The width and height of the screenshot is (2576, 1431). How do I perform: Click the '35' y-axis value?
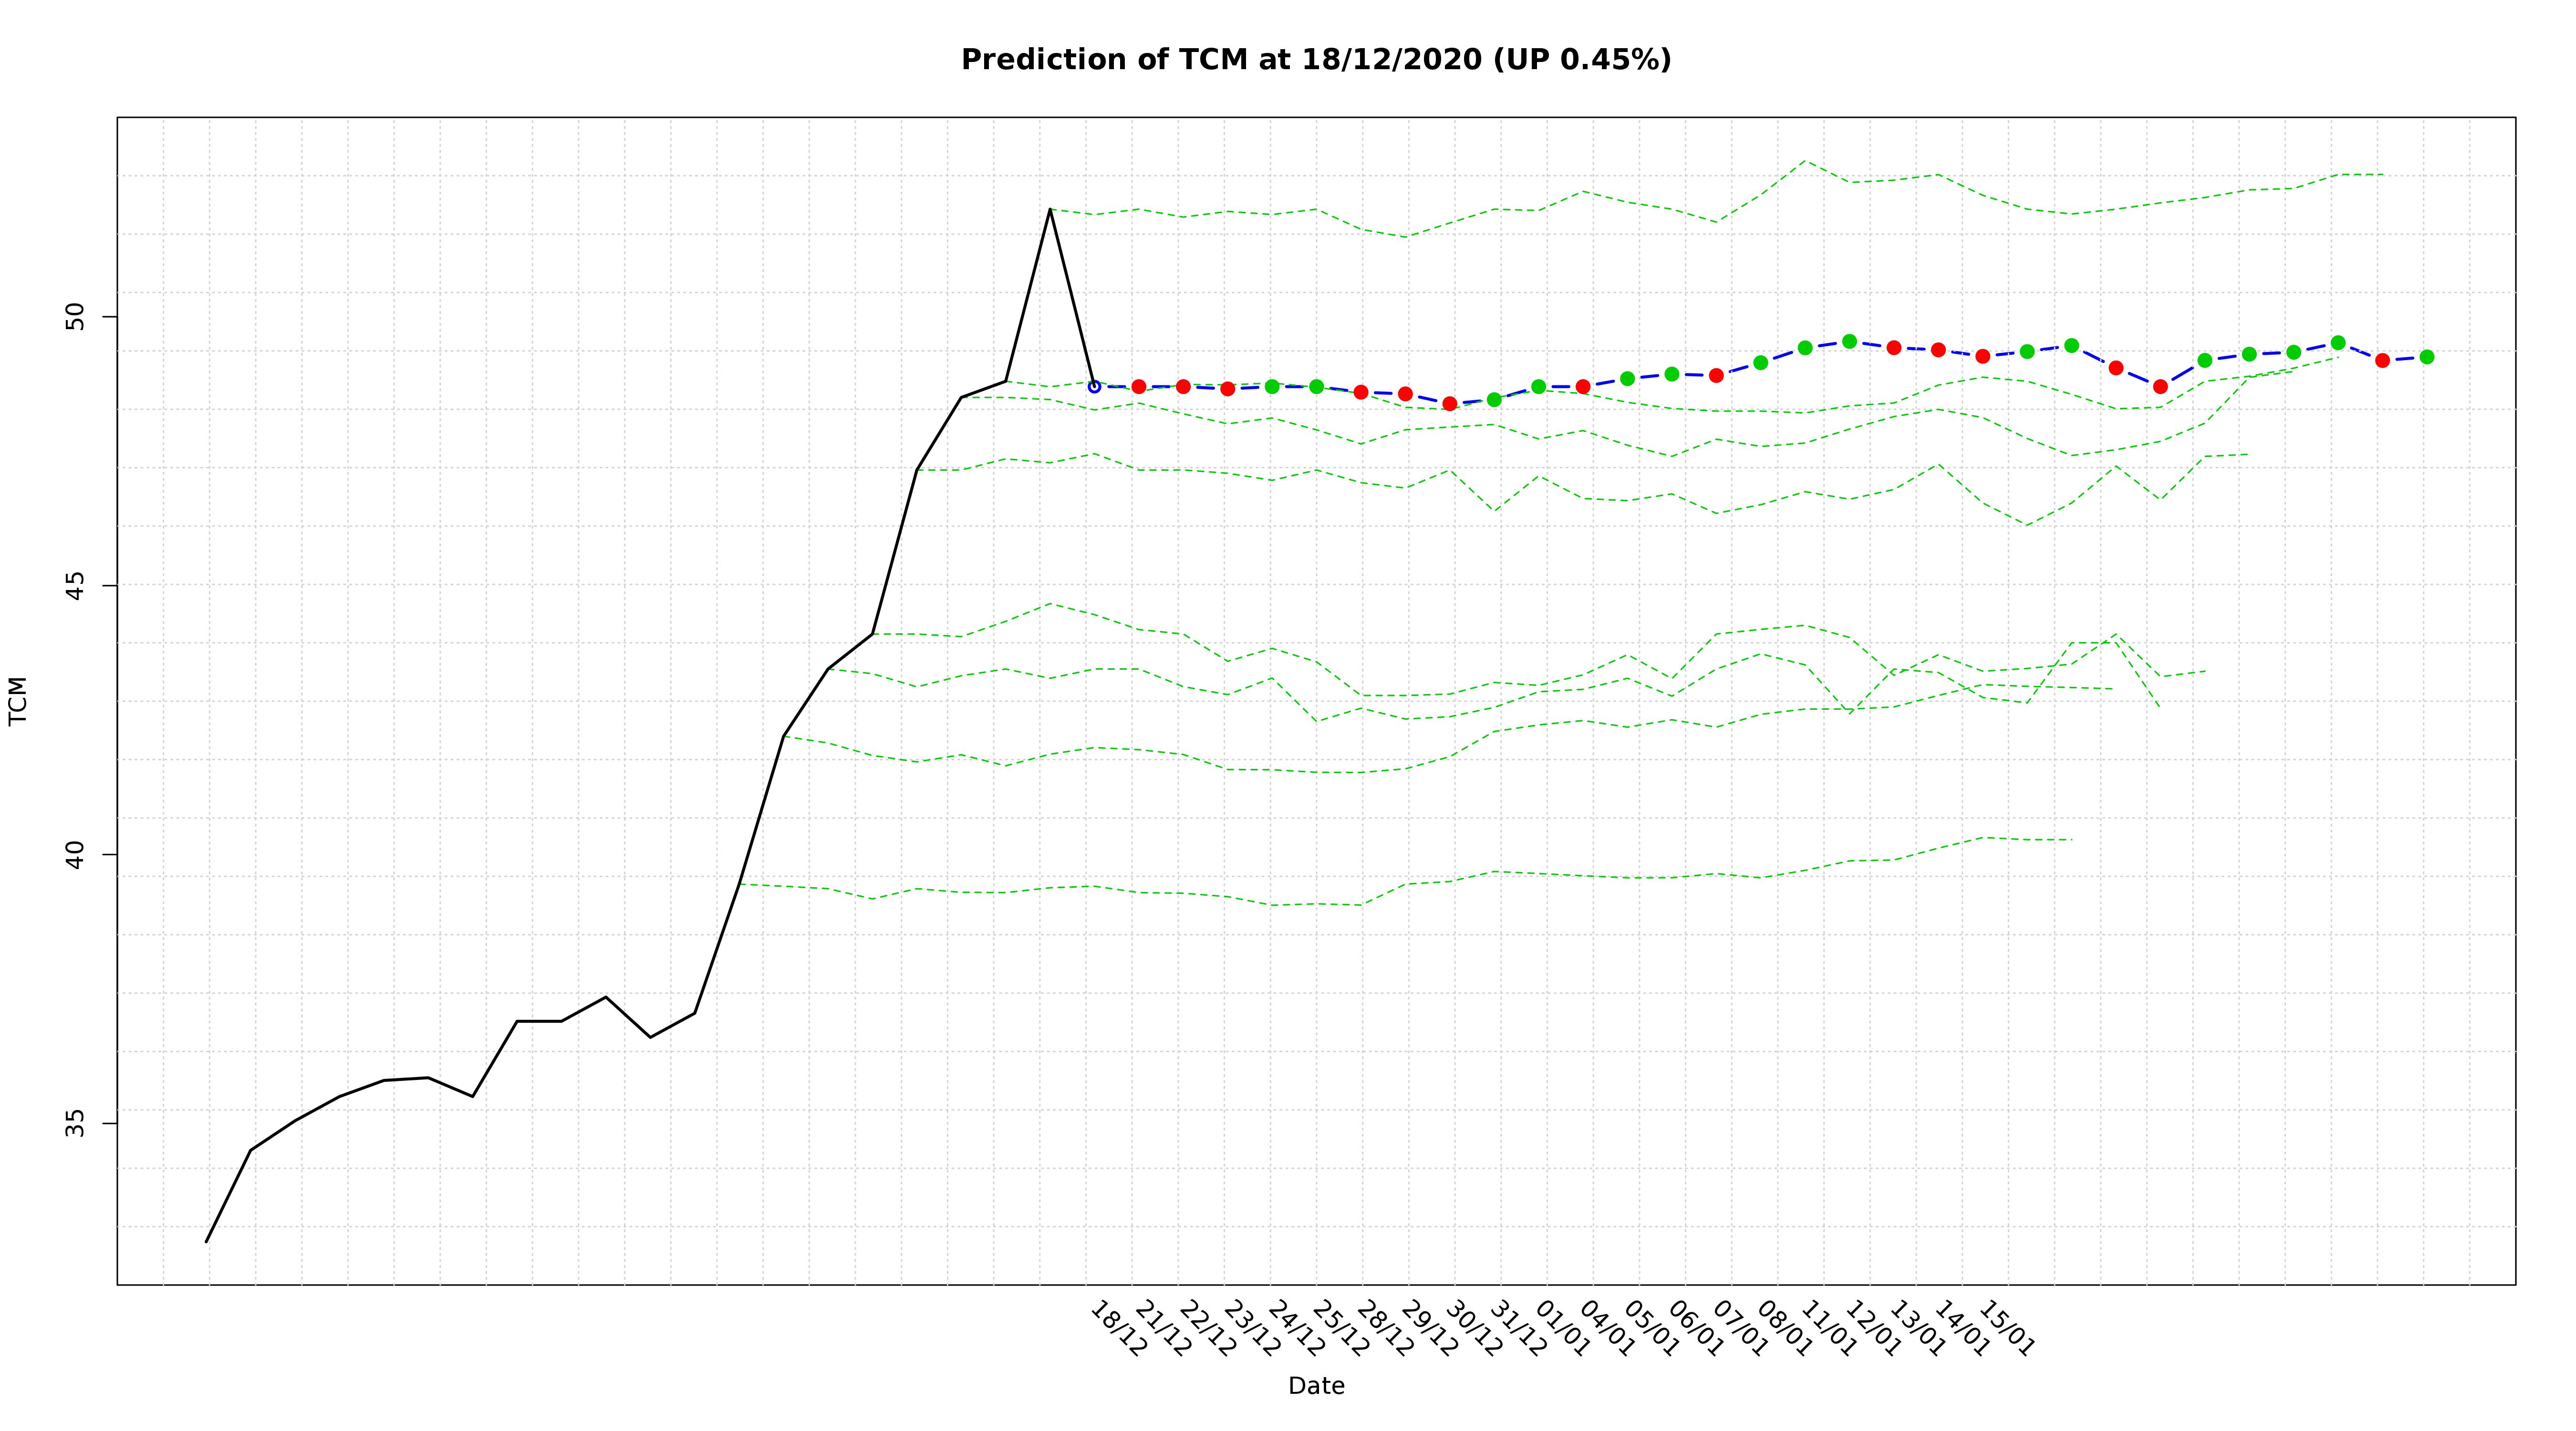(75, 1122)
